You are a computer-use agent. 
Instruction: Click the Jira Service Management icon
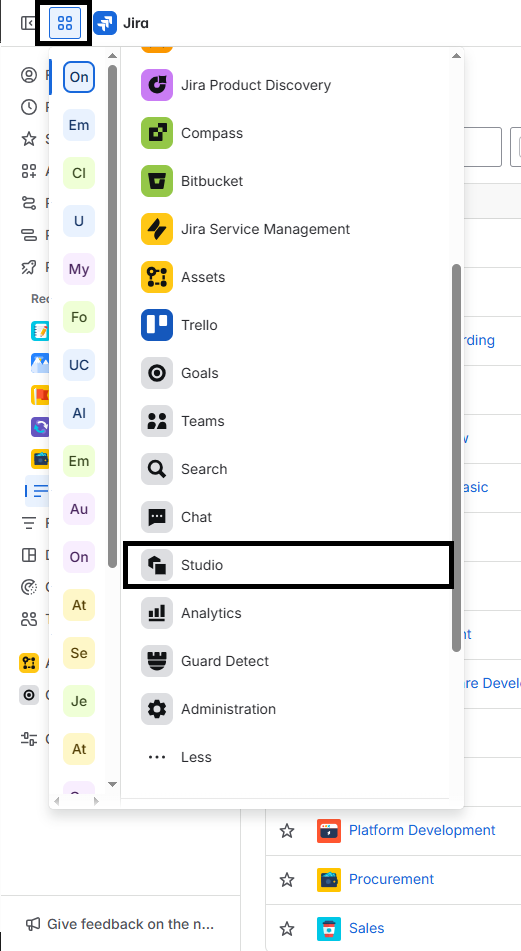tap(157, 229)
